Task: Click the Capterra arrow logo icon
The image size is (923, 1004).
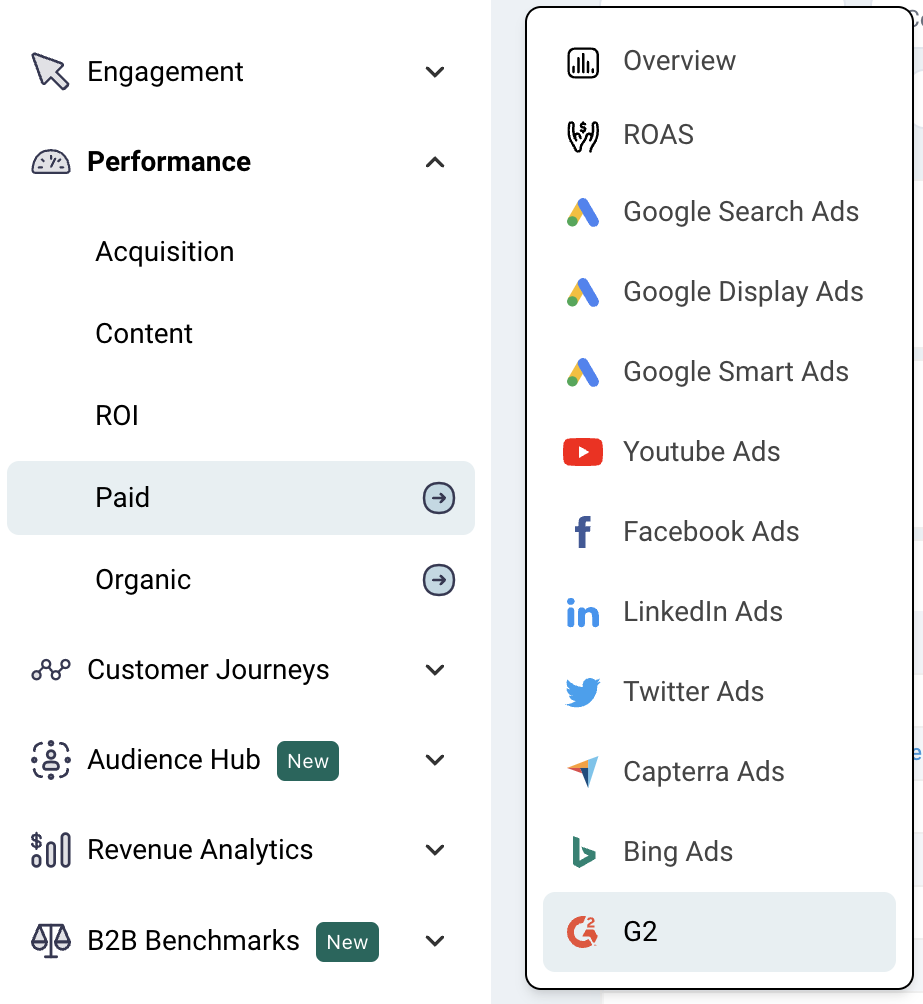Action: click(x=583, y=772)
